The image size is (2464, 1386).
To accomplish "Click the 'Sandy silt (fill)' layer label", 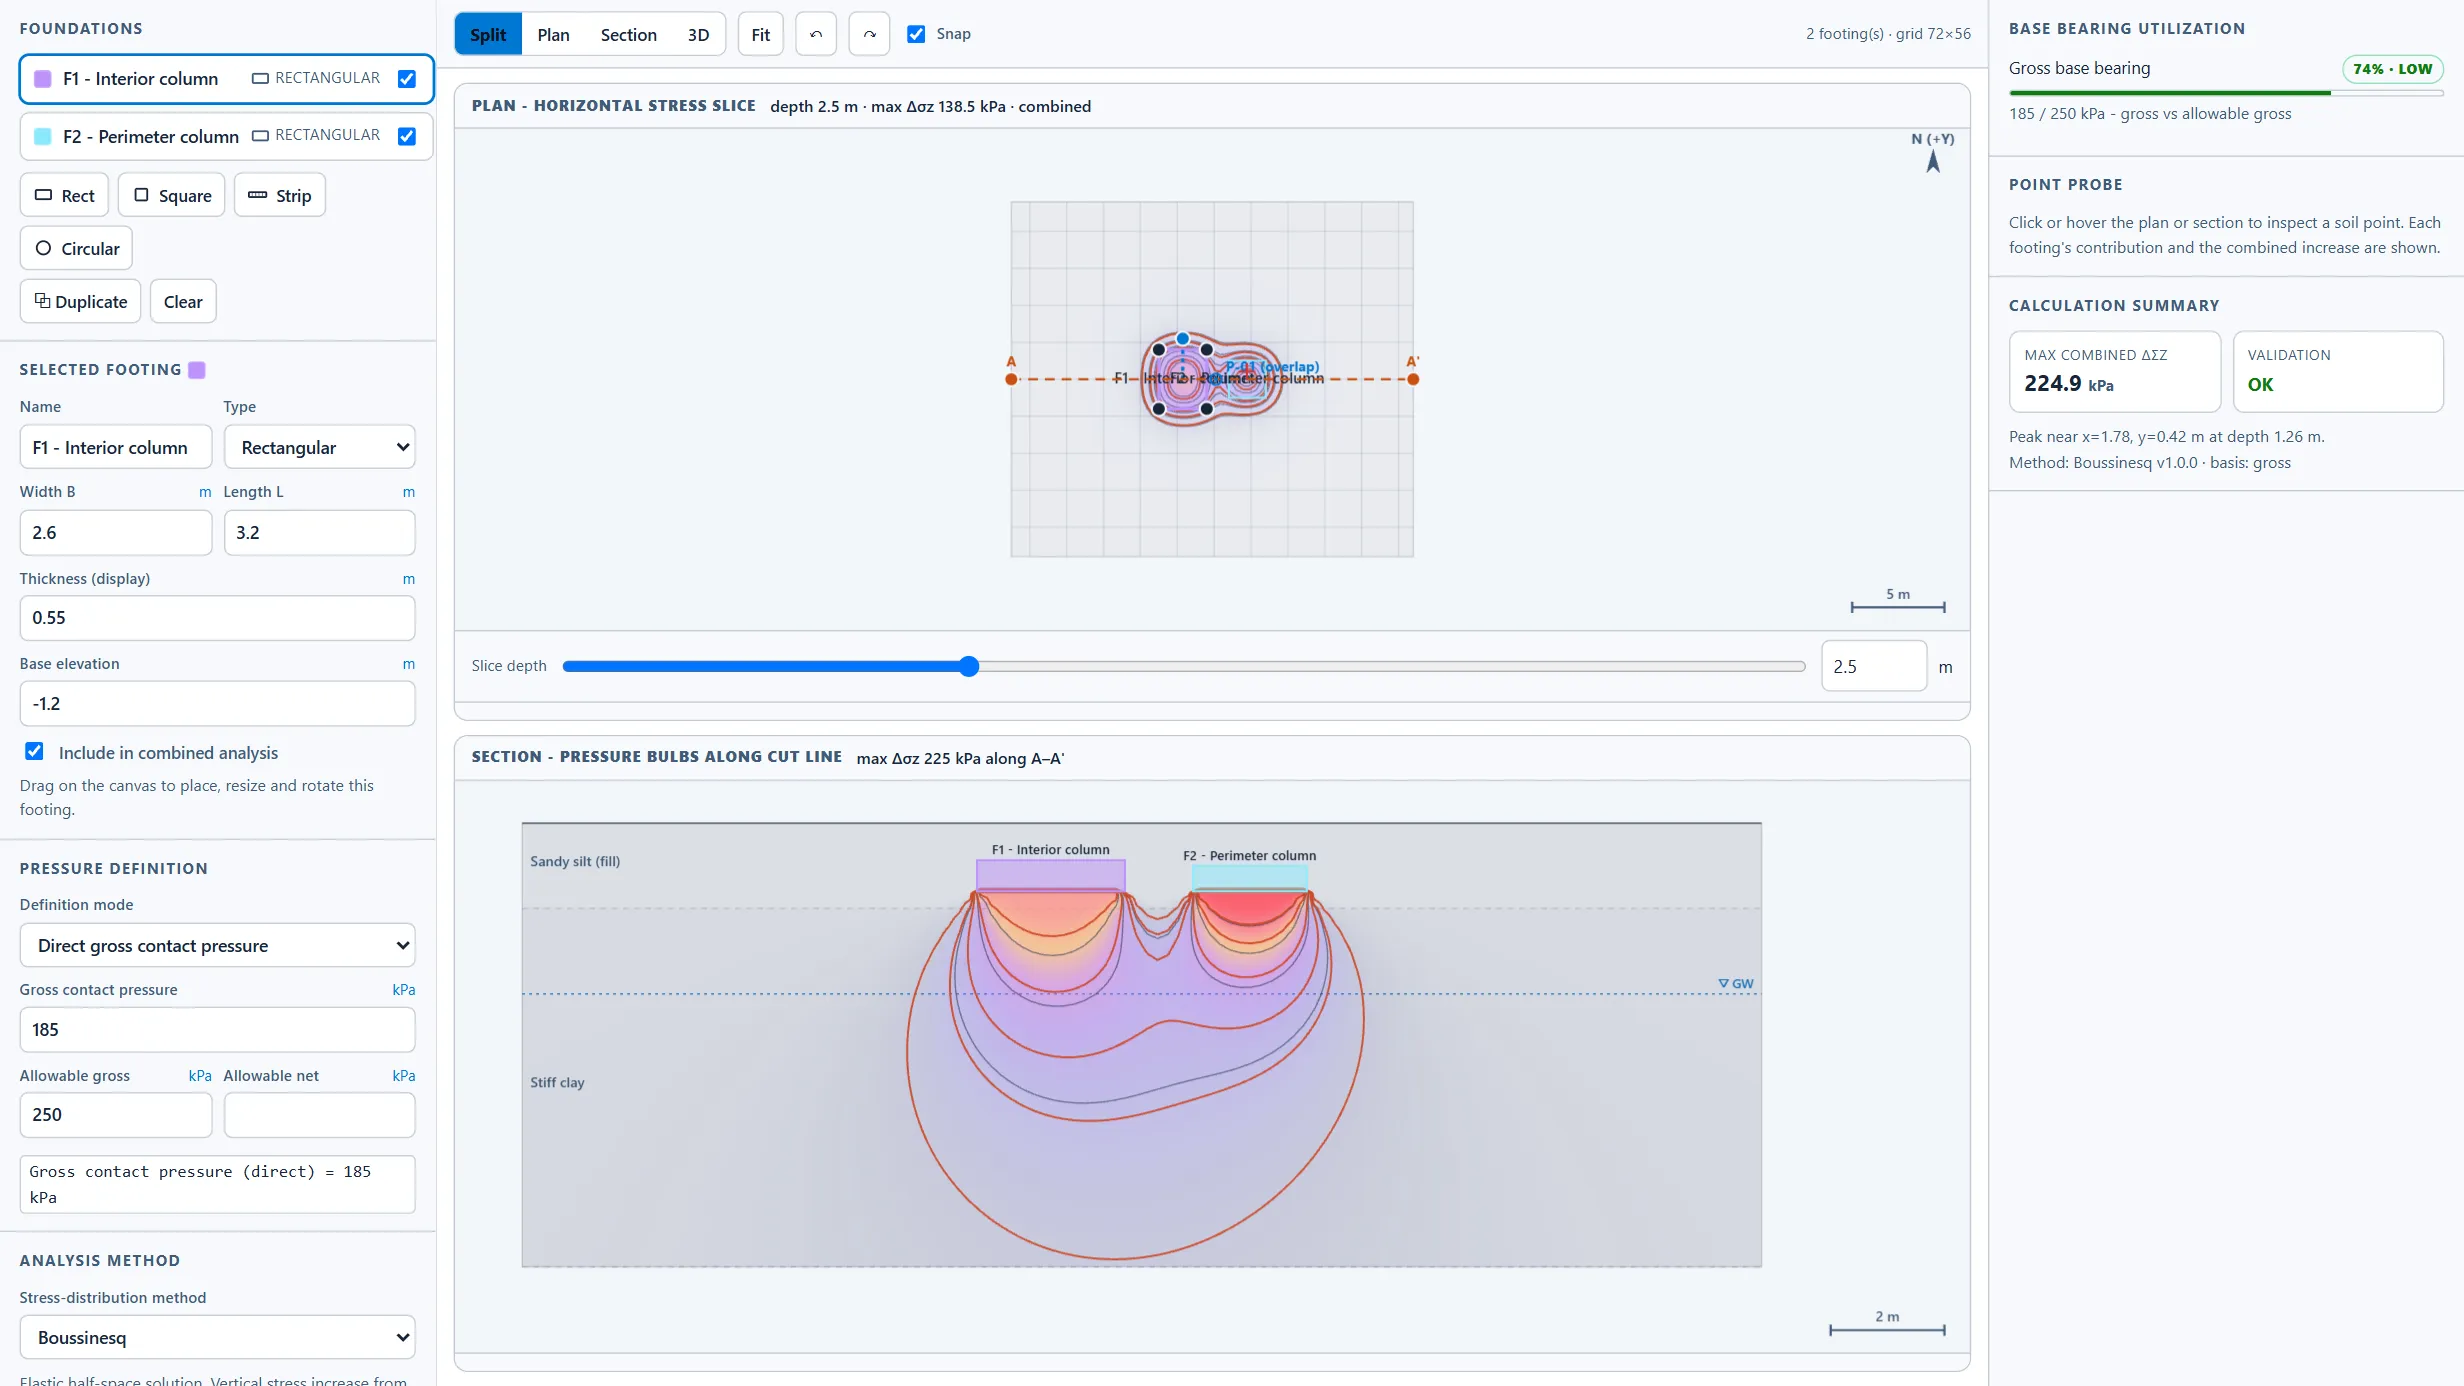I will (575, 861).
